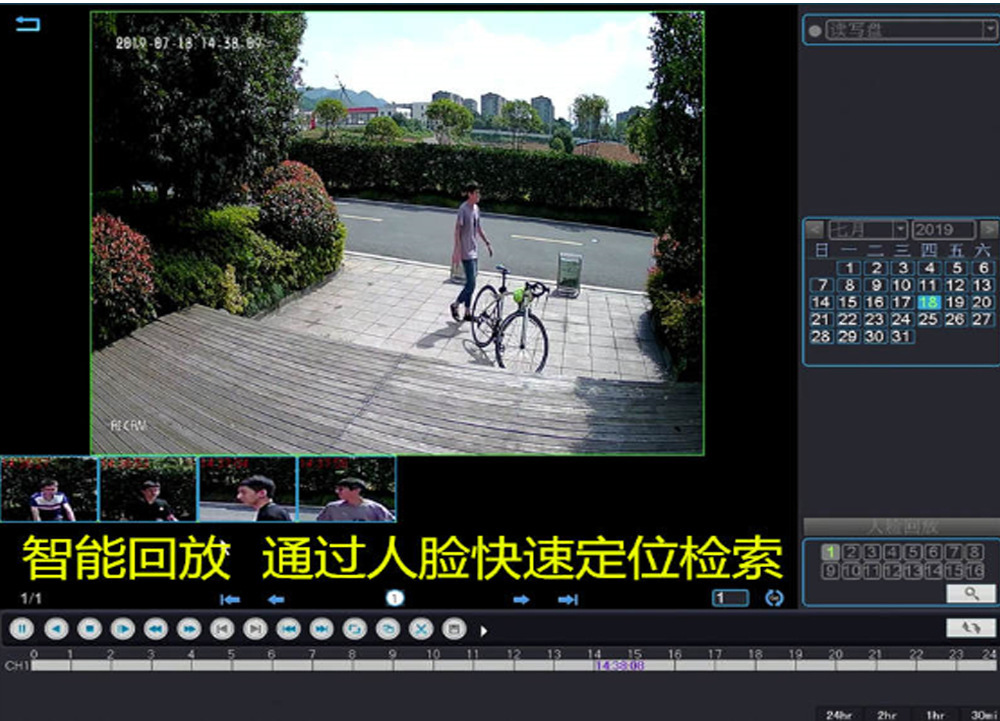The width and height of the screenshot is (1000, 721).
Task: Switch timeline scale to 30min
Action: pyautogui.click(x=982, y=715)
